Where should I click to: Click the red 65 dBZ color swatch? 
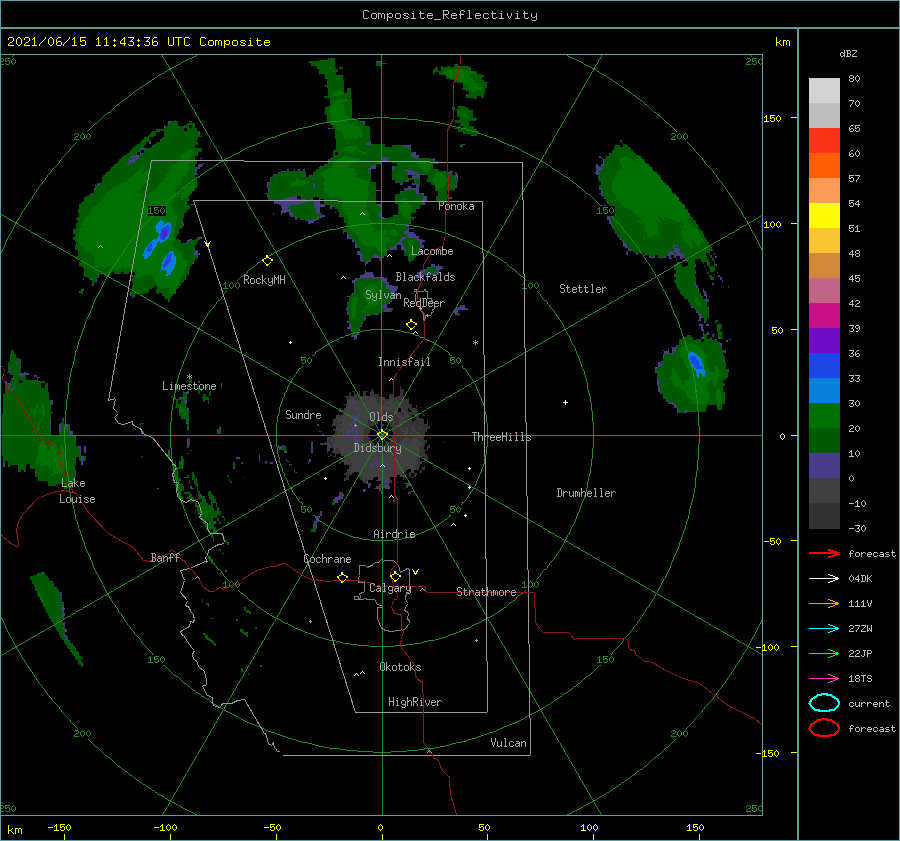824,141
